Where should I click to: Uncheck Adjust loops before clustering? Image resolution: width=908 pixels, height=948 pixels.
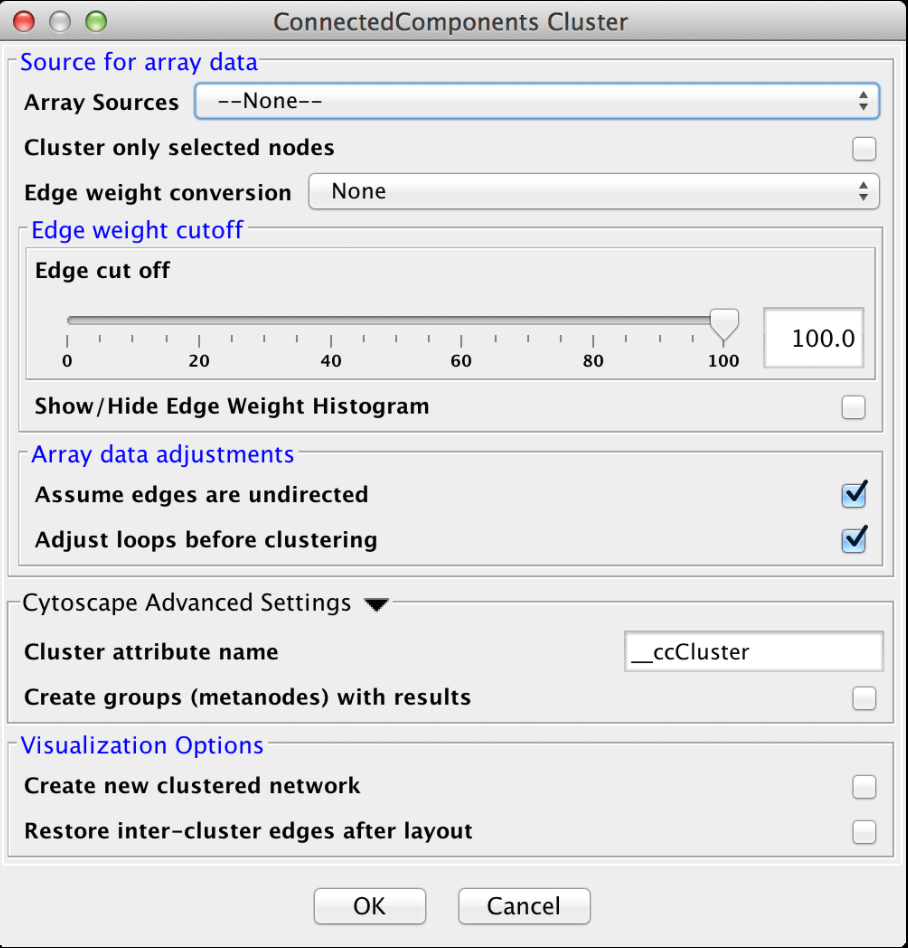(853, 540)
